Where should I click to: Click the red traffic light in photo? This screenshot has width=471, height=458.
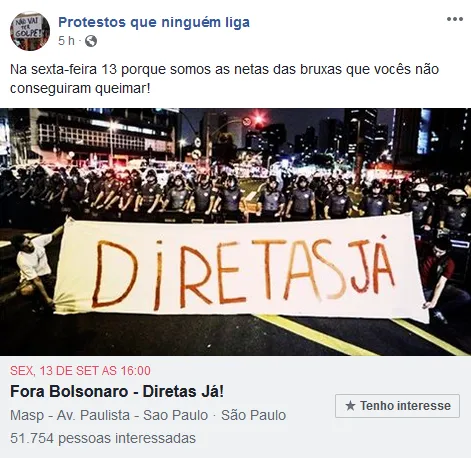coord(259,119)
